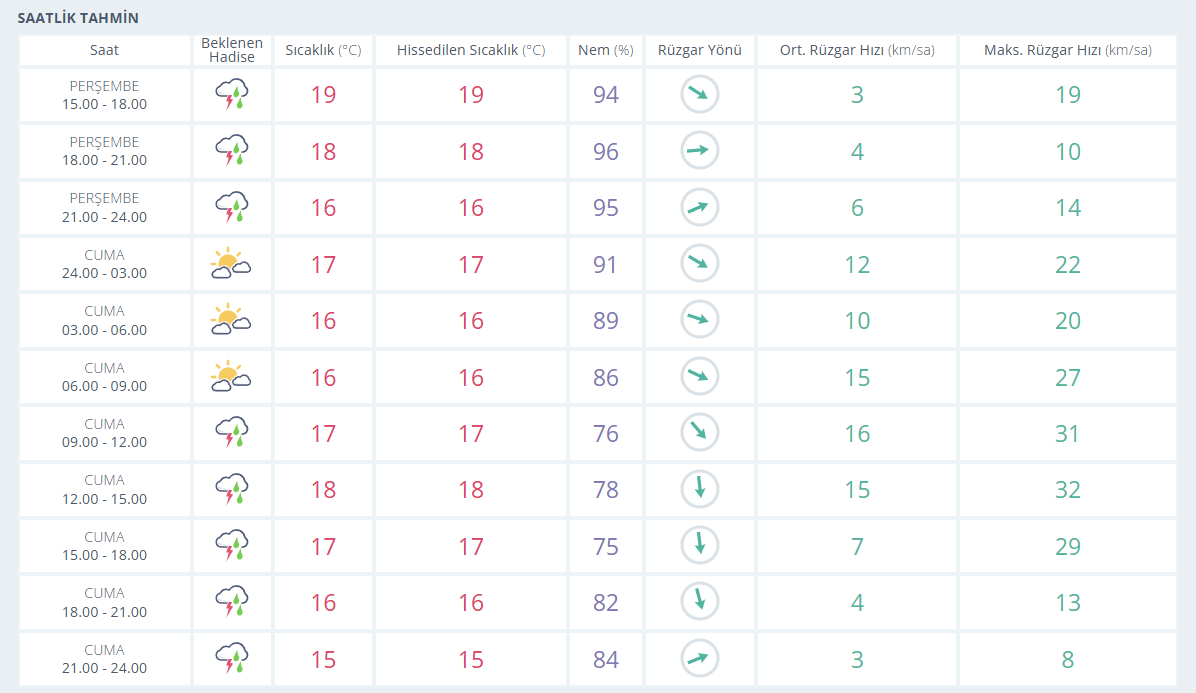Image resolution: width=1196 pixels, height=693 pixels.
Task: Click wind direction arrow for Cuma 09.00 - 12.00
Action: tap(699, 432)
